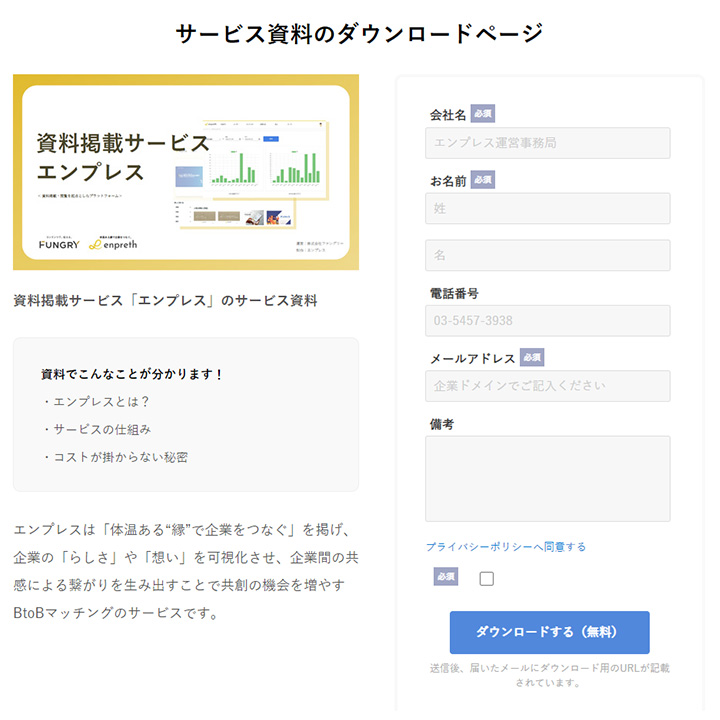Click the 備考 field label

442,424
